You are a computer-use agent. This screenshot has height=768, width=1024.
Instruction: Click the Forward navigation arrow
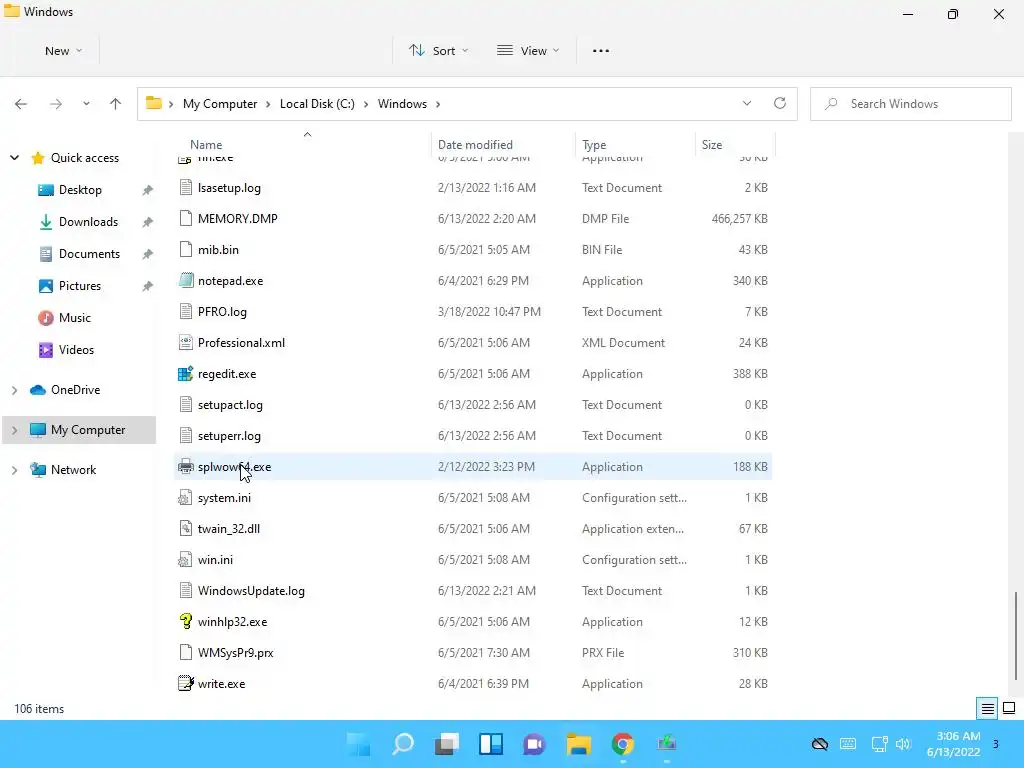[56, 104]
